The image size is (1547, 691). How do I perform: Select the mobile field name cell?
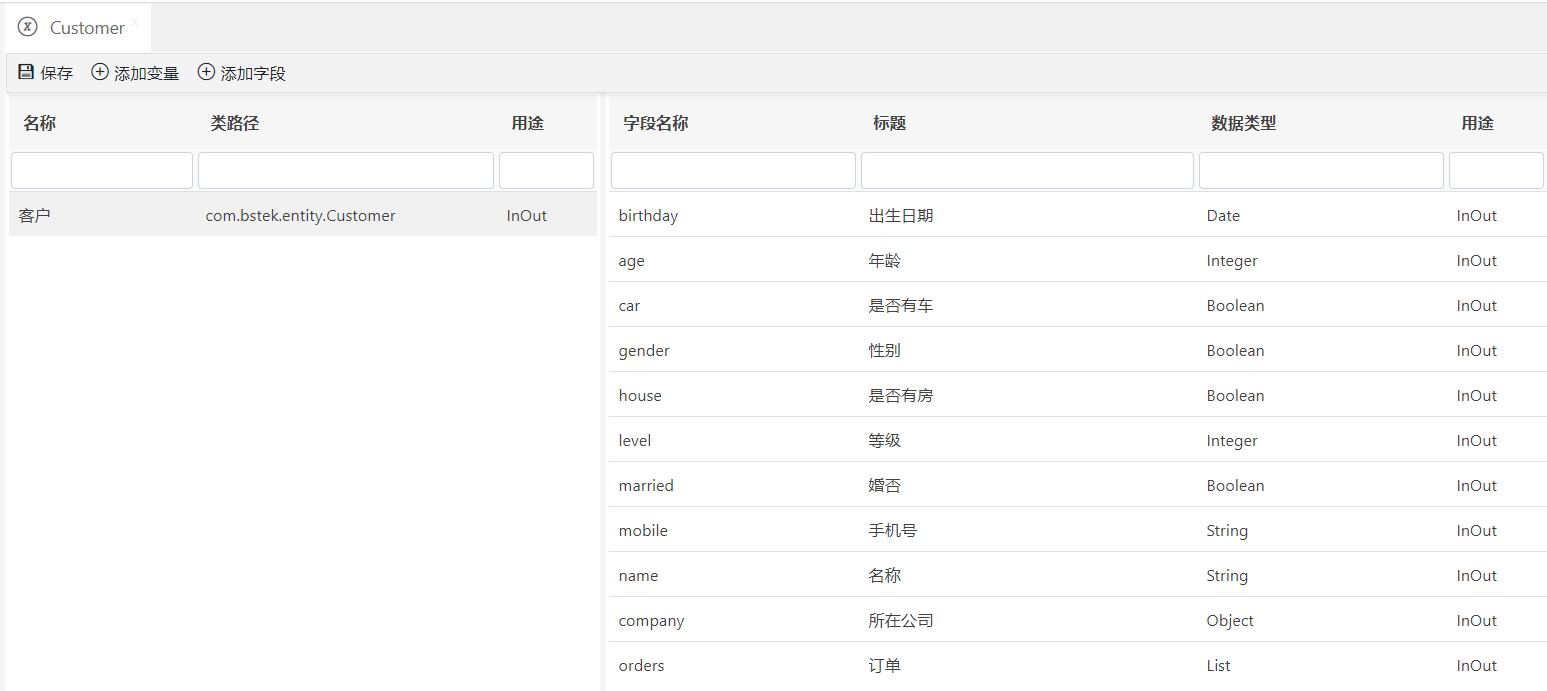[643, 531]
